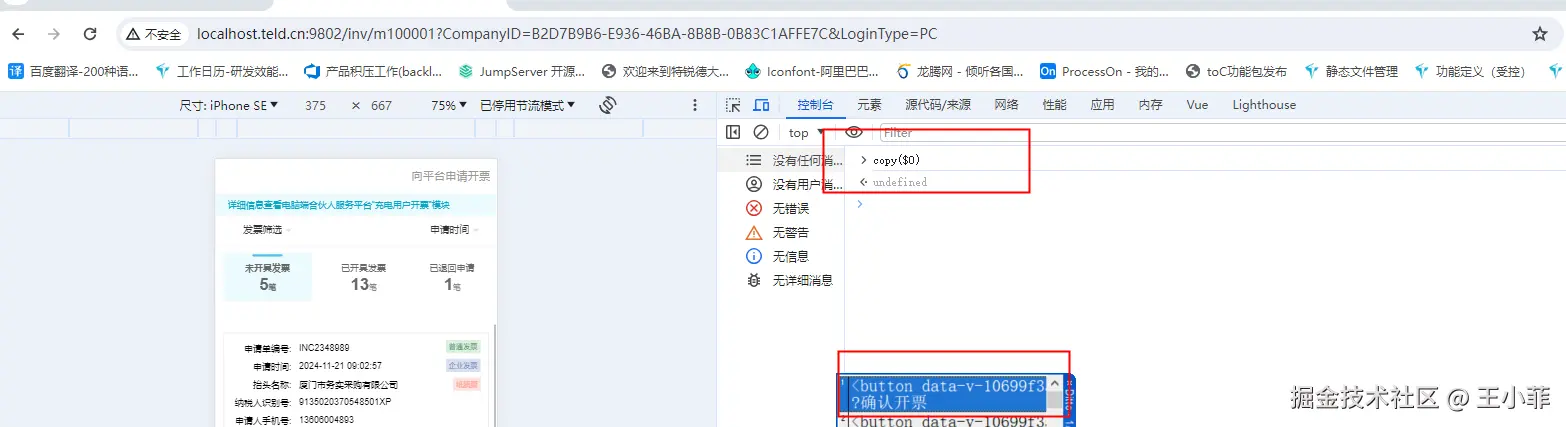Toggle the device toolbar icon
This screenshot has width=1566, height=427.
pyautogui.click(x=761, y=105)
